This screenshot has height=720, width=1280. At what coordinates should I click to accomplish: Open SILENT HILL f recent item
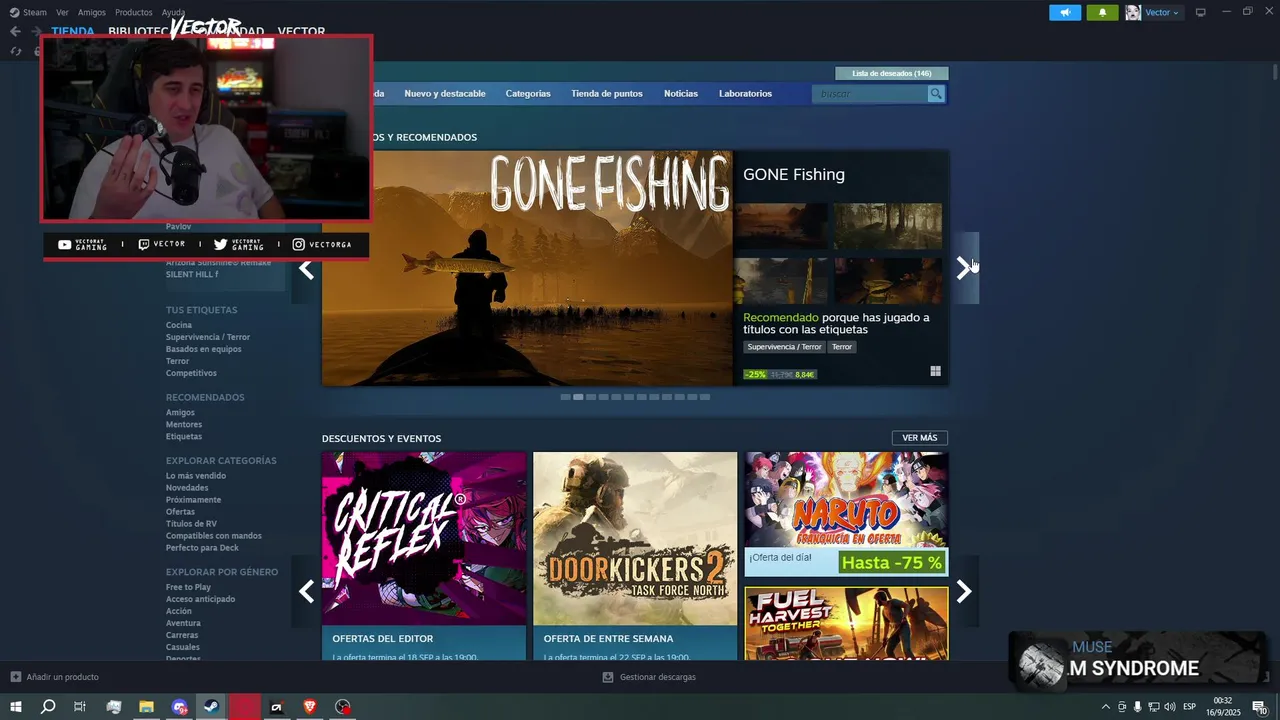[x=192, y=274]
